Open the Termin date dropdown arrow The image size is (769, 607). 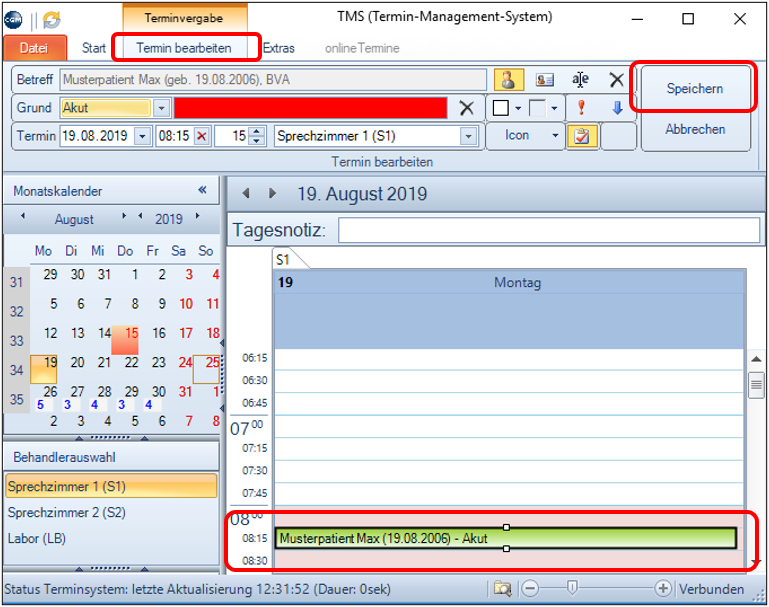[142, 136]
